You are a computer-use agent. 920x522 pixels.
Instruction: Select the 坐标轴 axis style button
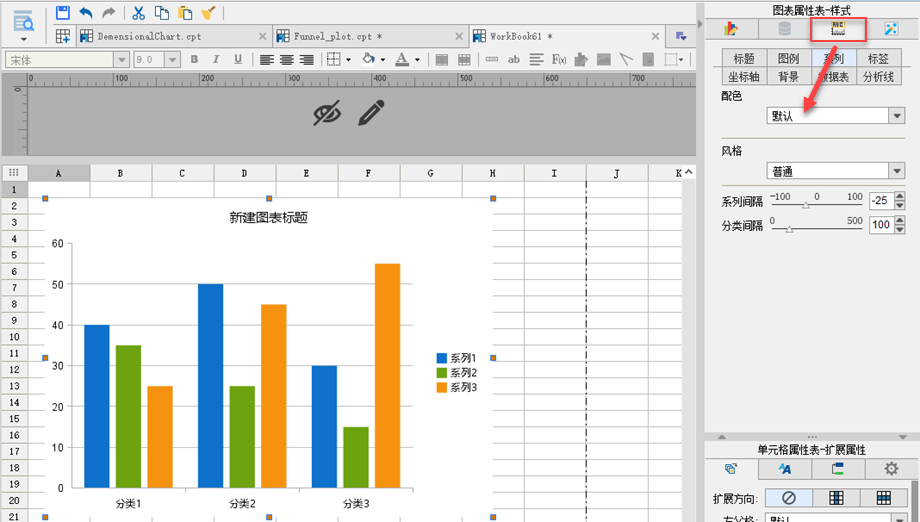[x=744, y=76]
